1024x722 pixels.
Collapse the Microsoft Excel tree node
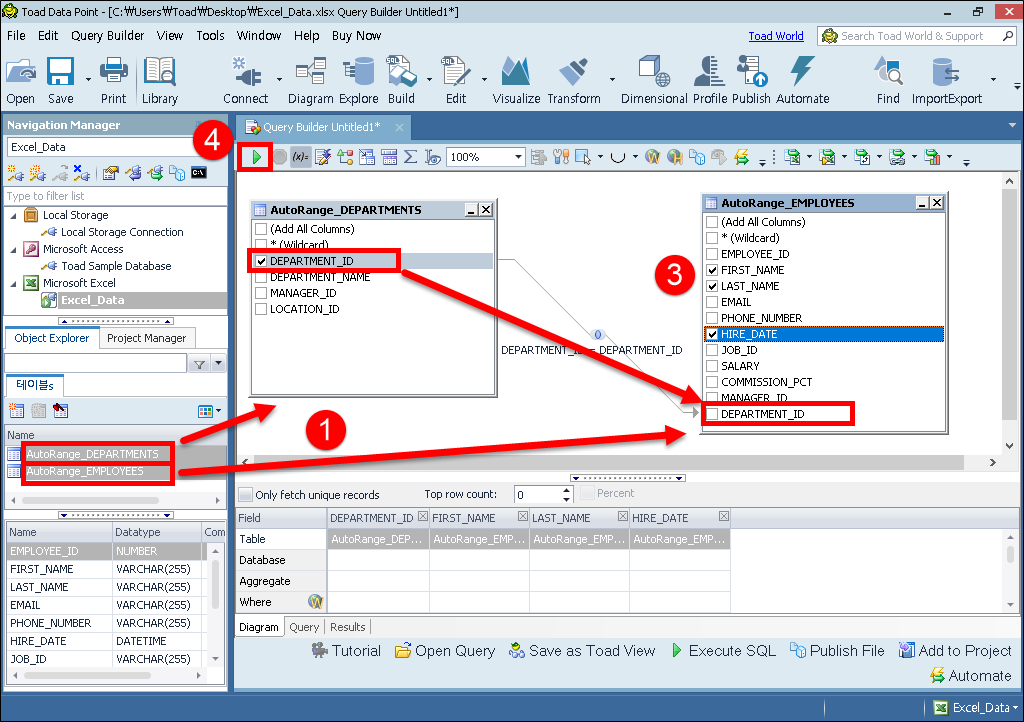pos(14,283)
